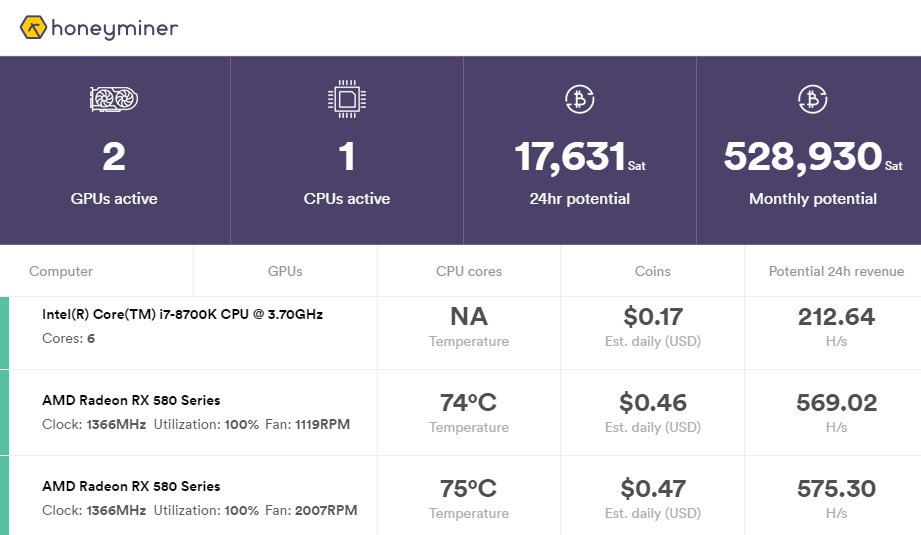
Task: Click the Cores: 6 detail text
Action: (68, 338)
